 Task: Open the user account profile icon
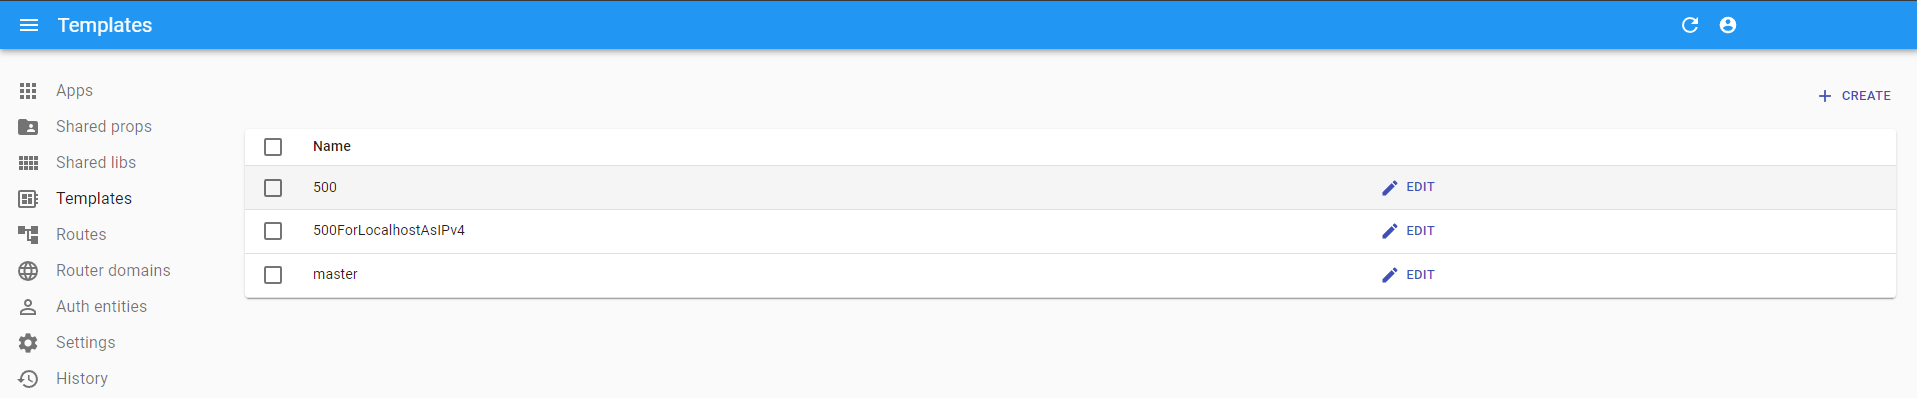[x=1728, y=25]
